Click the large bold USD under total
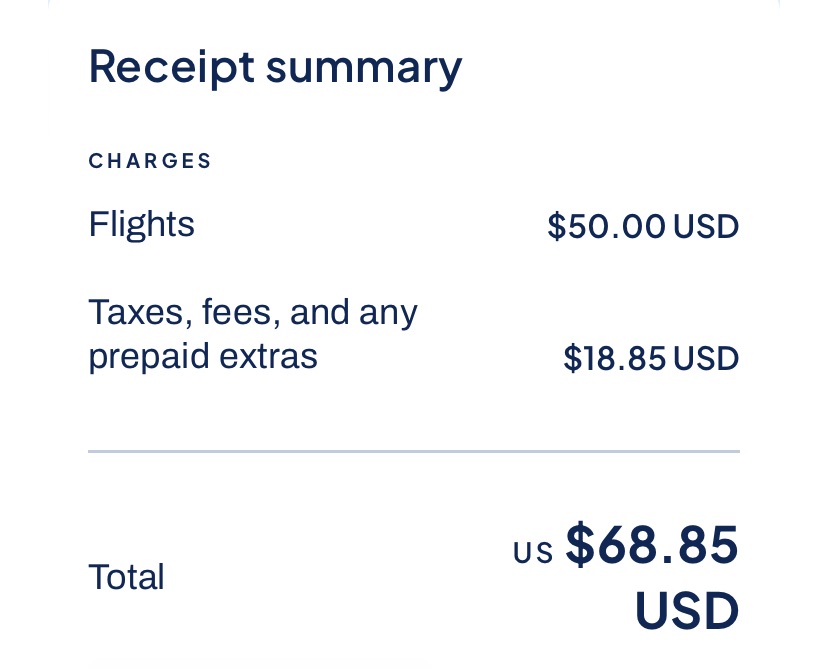828x669 pixels. [687, 611]
